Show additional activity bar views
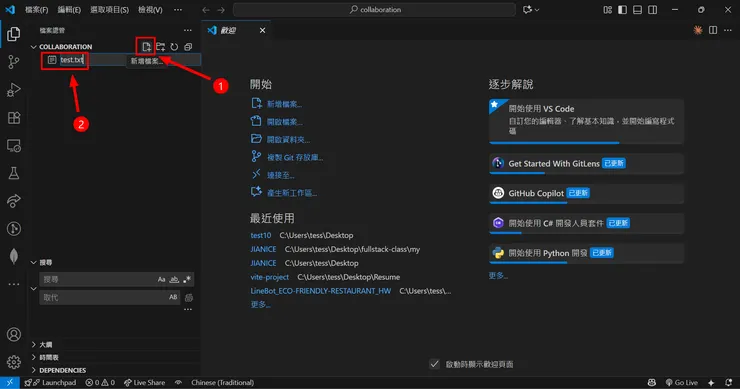Screen dimensions: 740x389 pos(14,284)
